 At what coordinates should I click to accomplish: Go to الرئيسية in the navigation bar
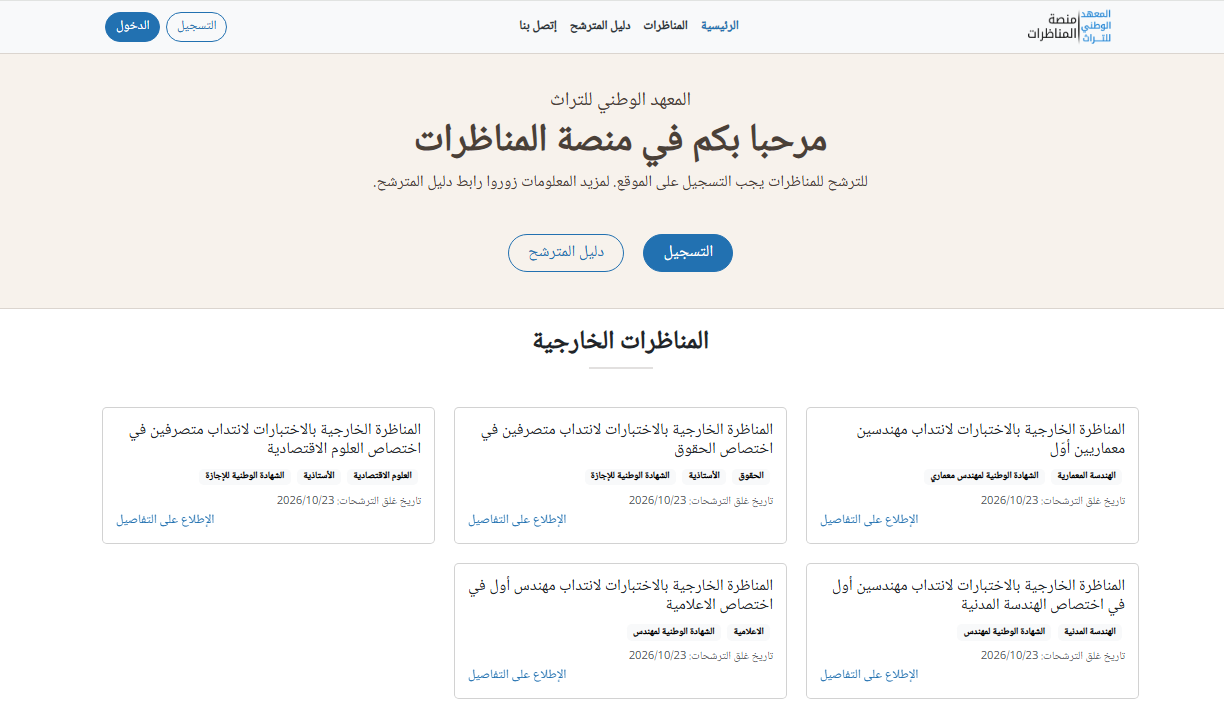[x=720, y=26]
